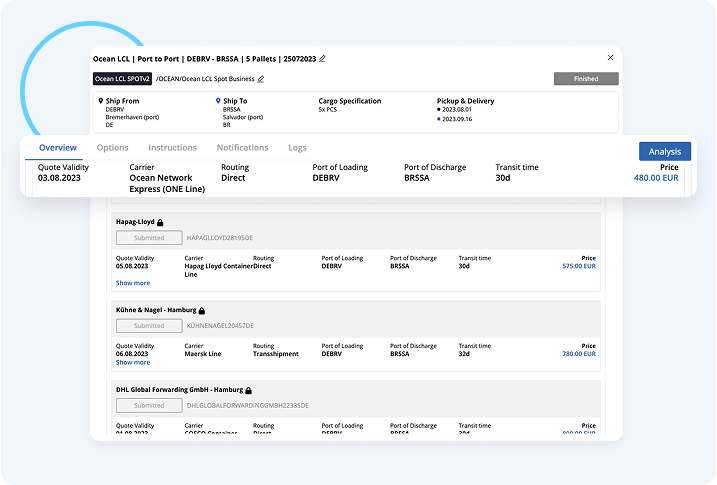Click Submitted button in Hapag-Lloyd card
The width and height of the screenshot is (717, 485).
[149, 238]
